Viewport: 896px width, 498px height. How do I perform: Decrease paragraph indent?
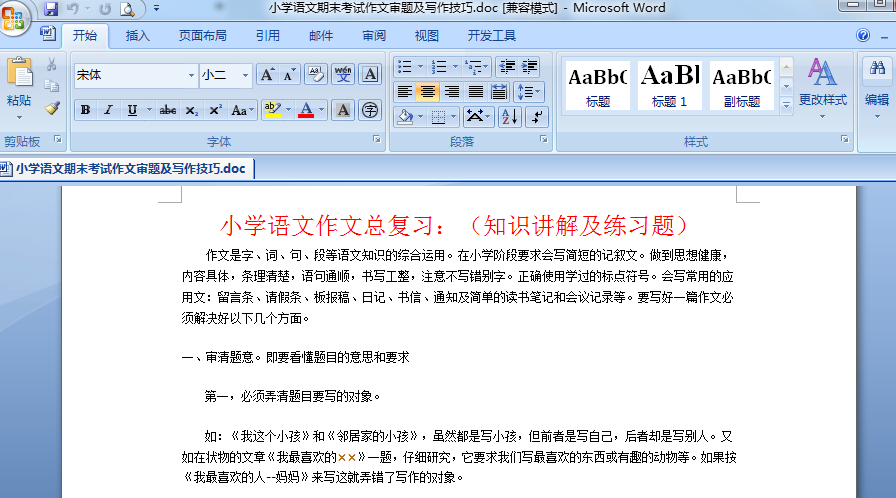507,67
